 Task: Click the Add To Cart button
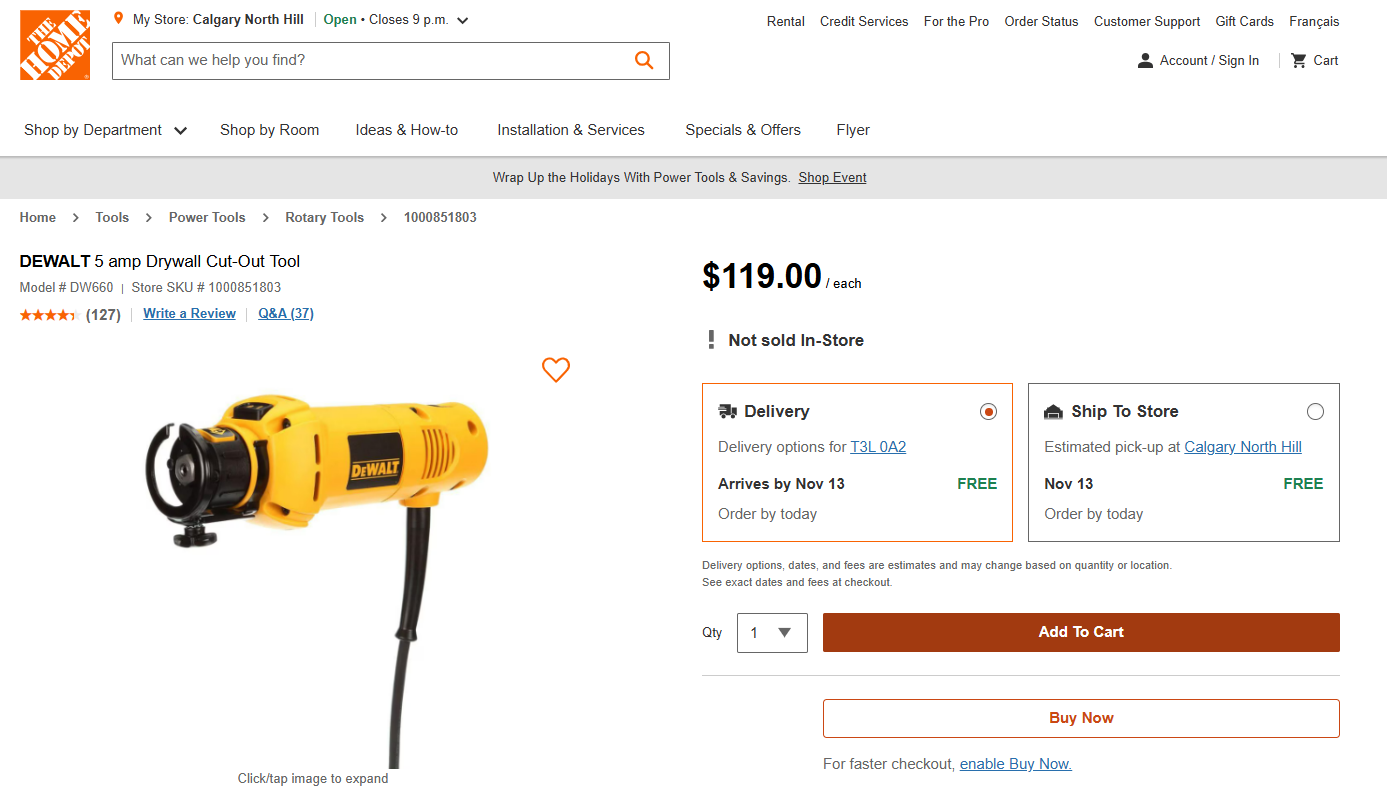click(x=1081, y=632)
